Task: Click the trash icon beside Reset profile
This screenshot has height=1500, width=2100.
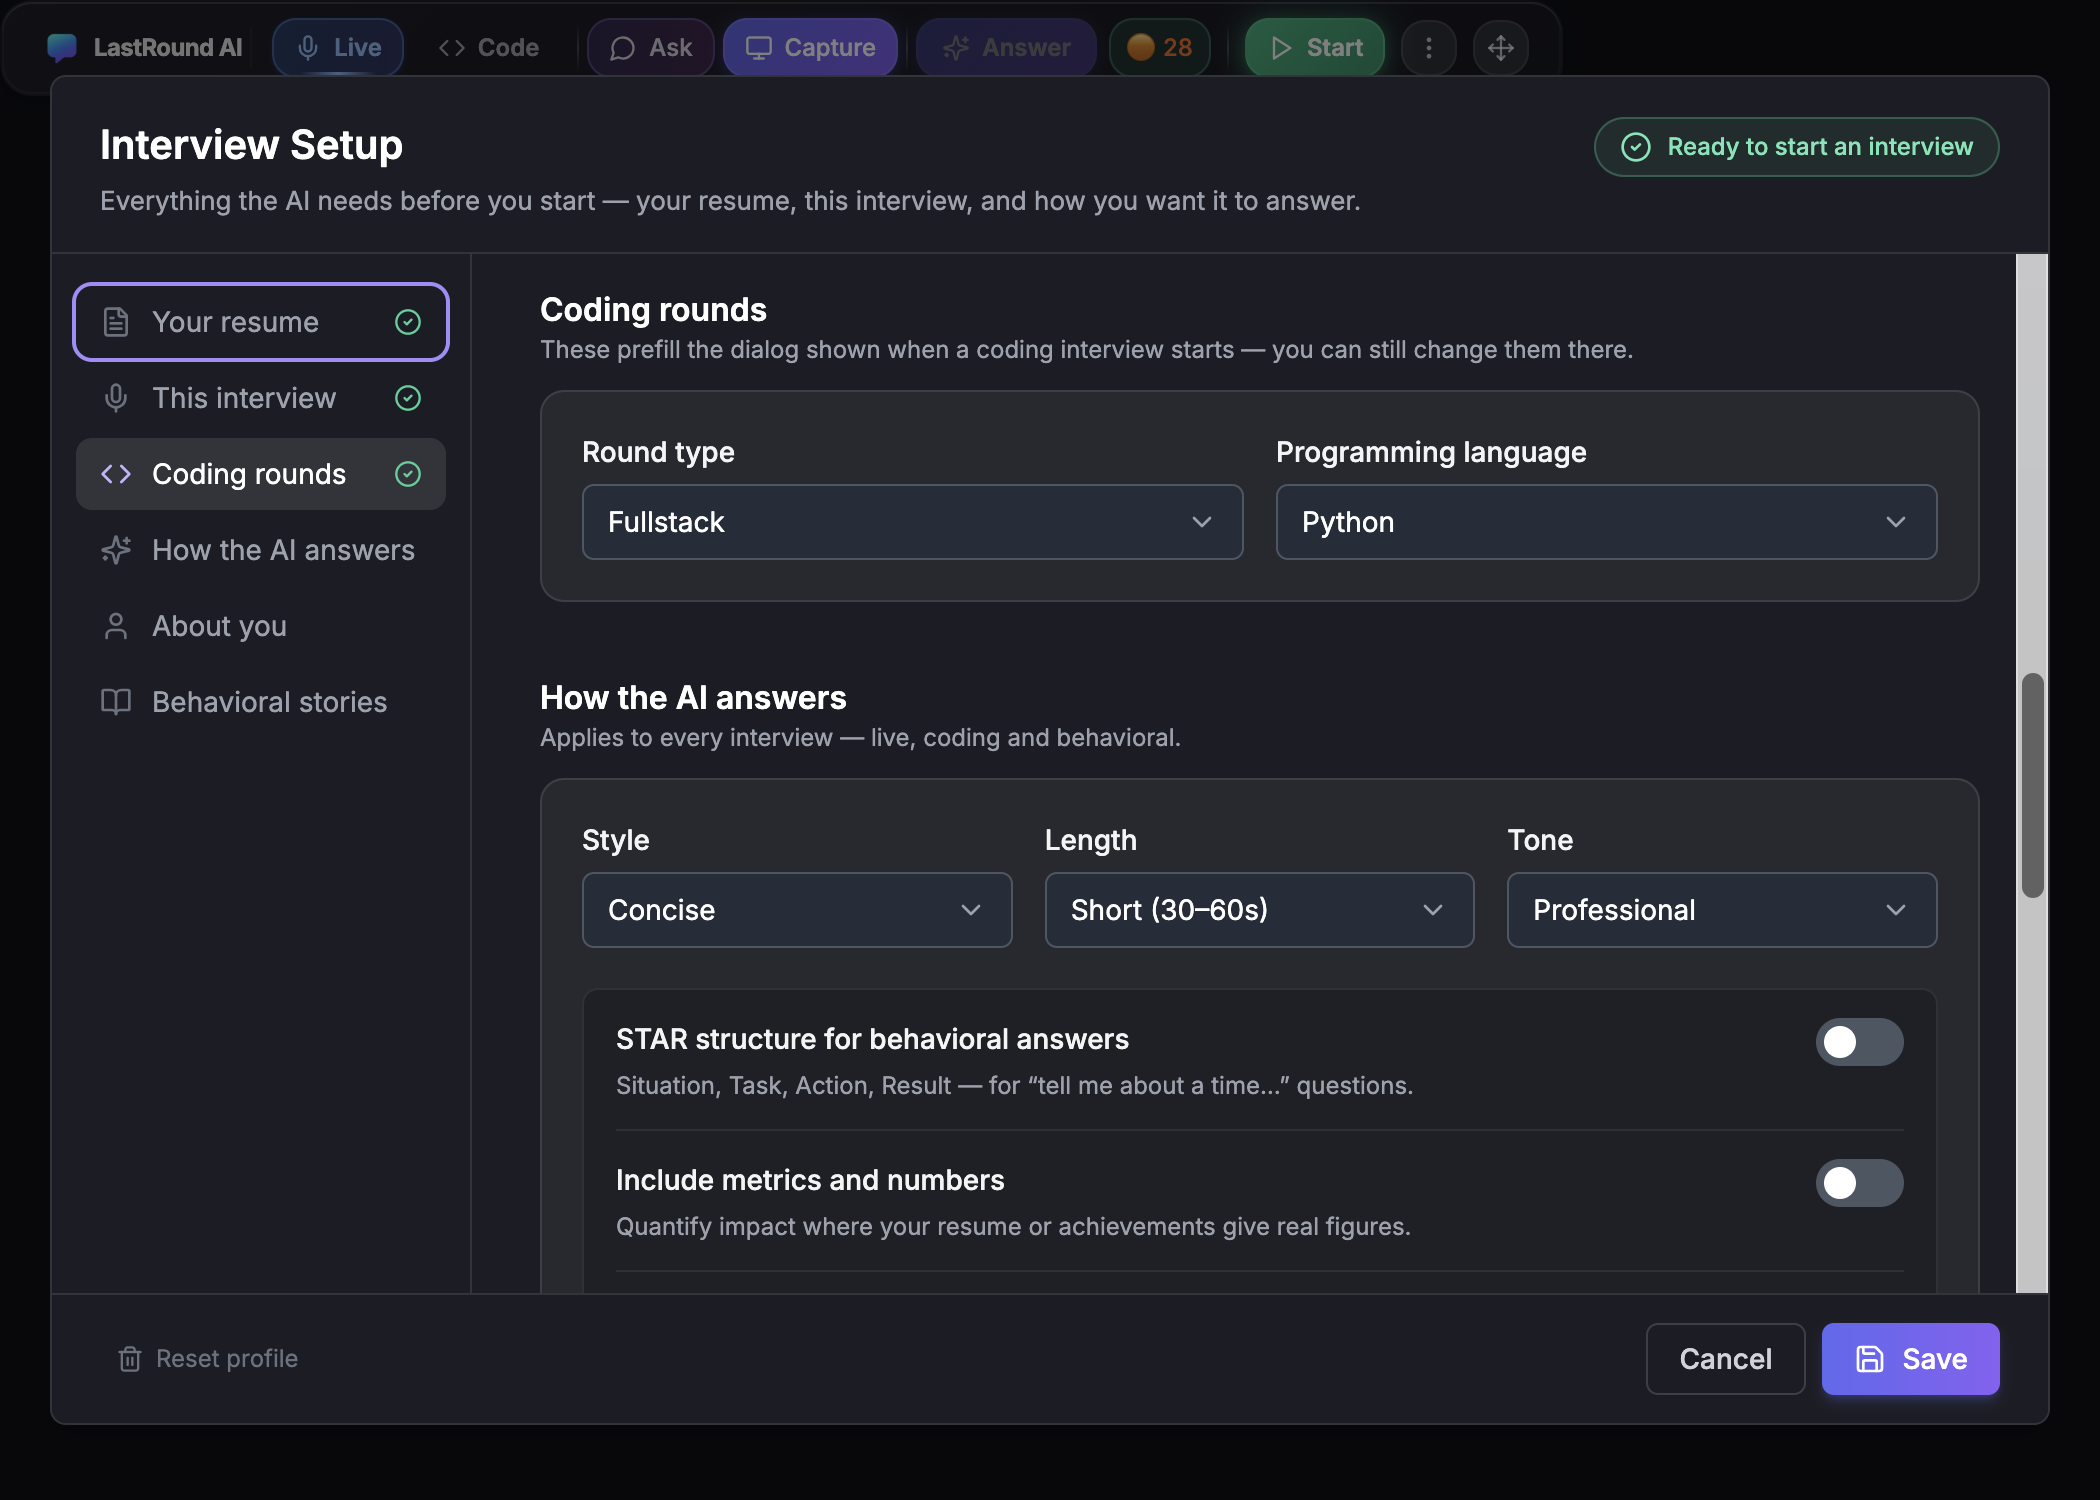Action: (x=130, y=1359)
